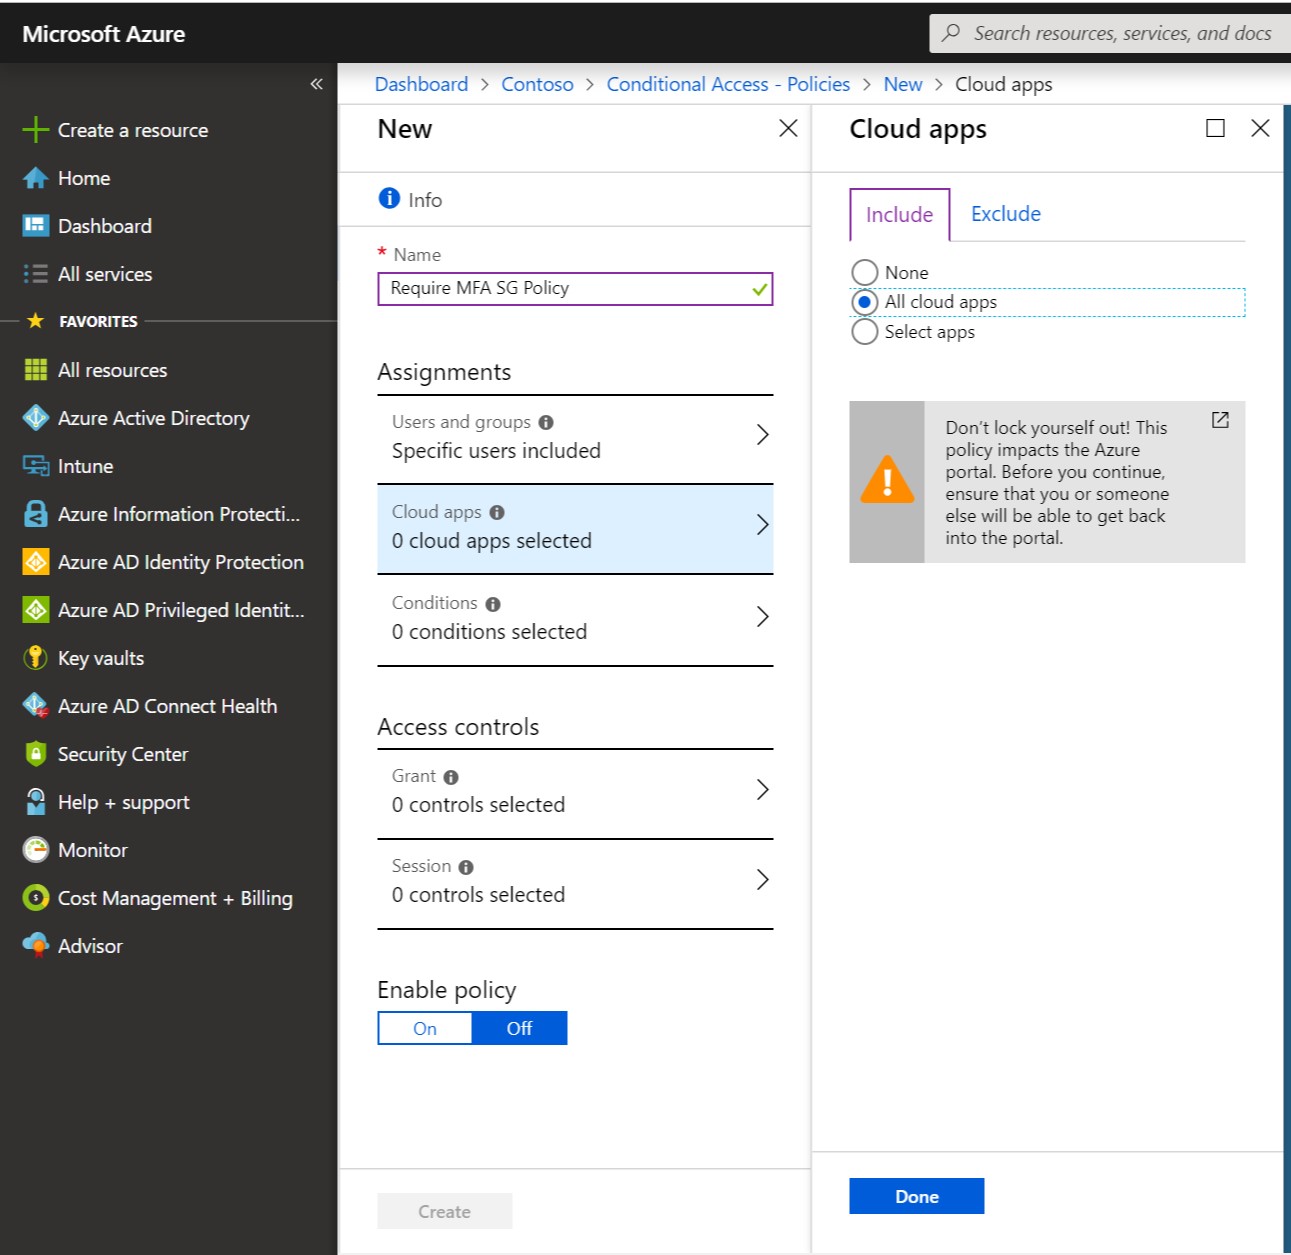This screenshot has width=1291, height=1255.
Task: Open Azure Active Directory icon
Action: pyautogui.click(x=35, y=418)
